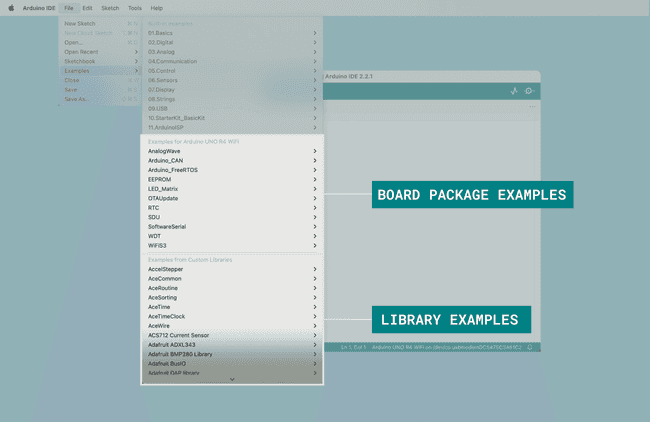Screen dimensions: 650x422
Task: Click the notifications bell in status bar
Action: (x=530, y=347)
